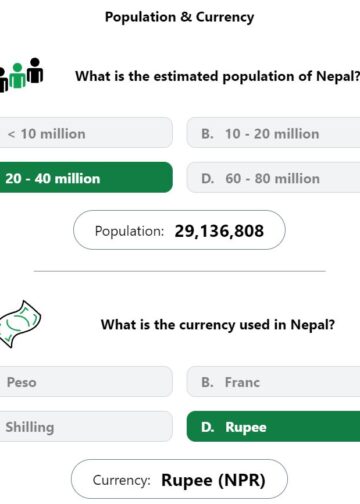Click the Currency Rupee (NPR) result pill
The image size is (360, 504).
[179, 479]
